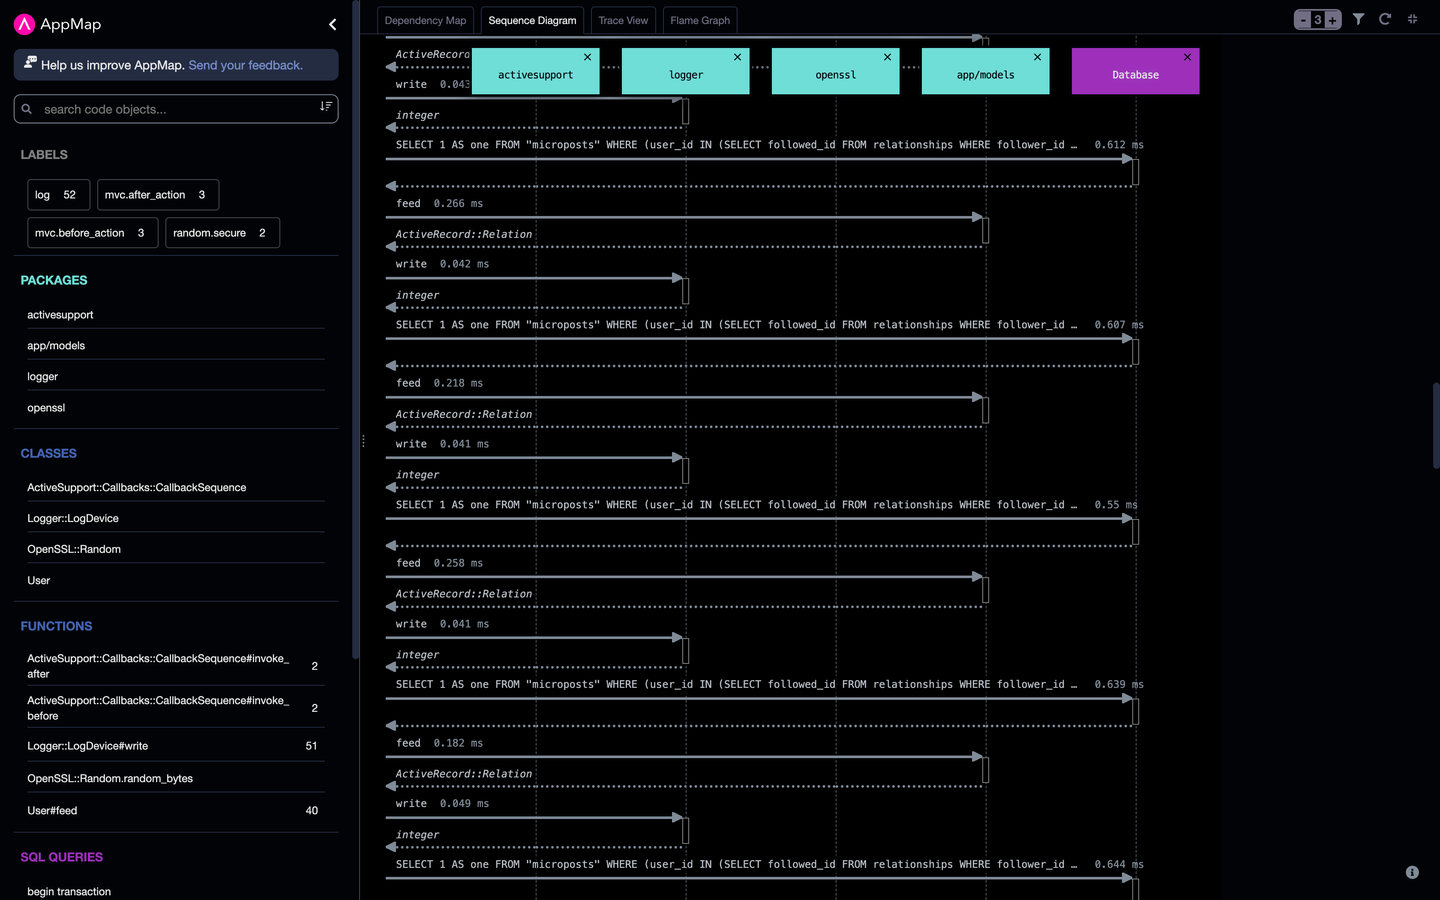Select the mvc.after_action label chip
This screenshot has height=900, width=1440.
pyautogui.click(x=158, y=195)
